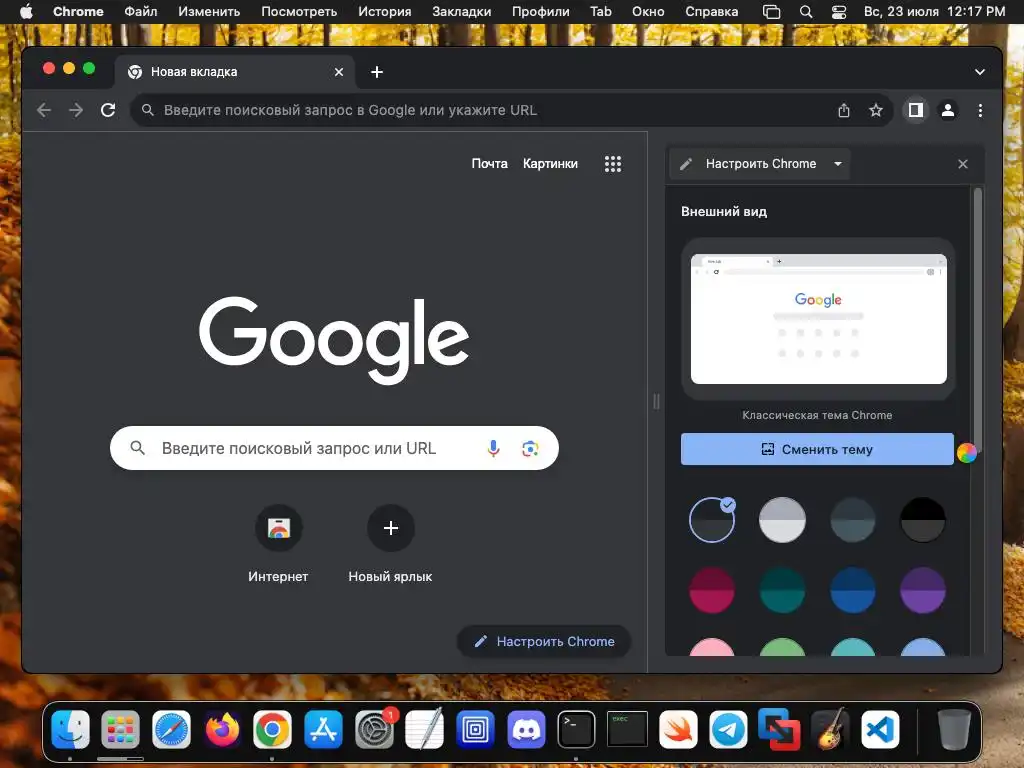Viewport: 1024px width, 768px height.
Task: Open the Почта link
Action: [x=489, y=164]
